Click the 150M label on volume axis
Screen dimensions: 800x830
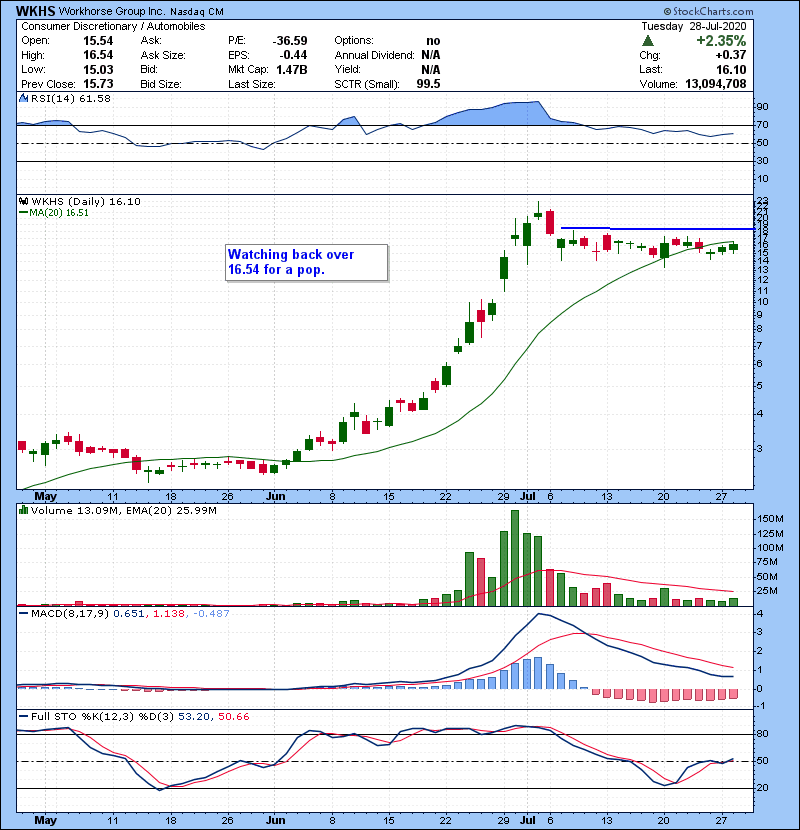click(770, 519)
